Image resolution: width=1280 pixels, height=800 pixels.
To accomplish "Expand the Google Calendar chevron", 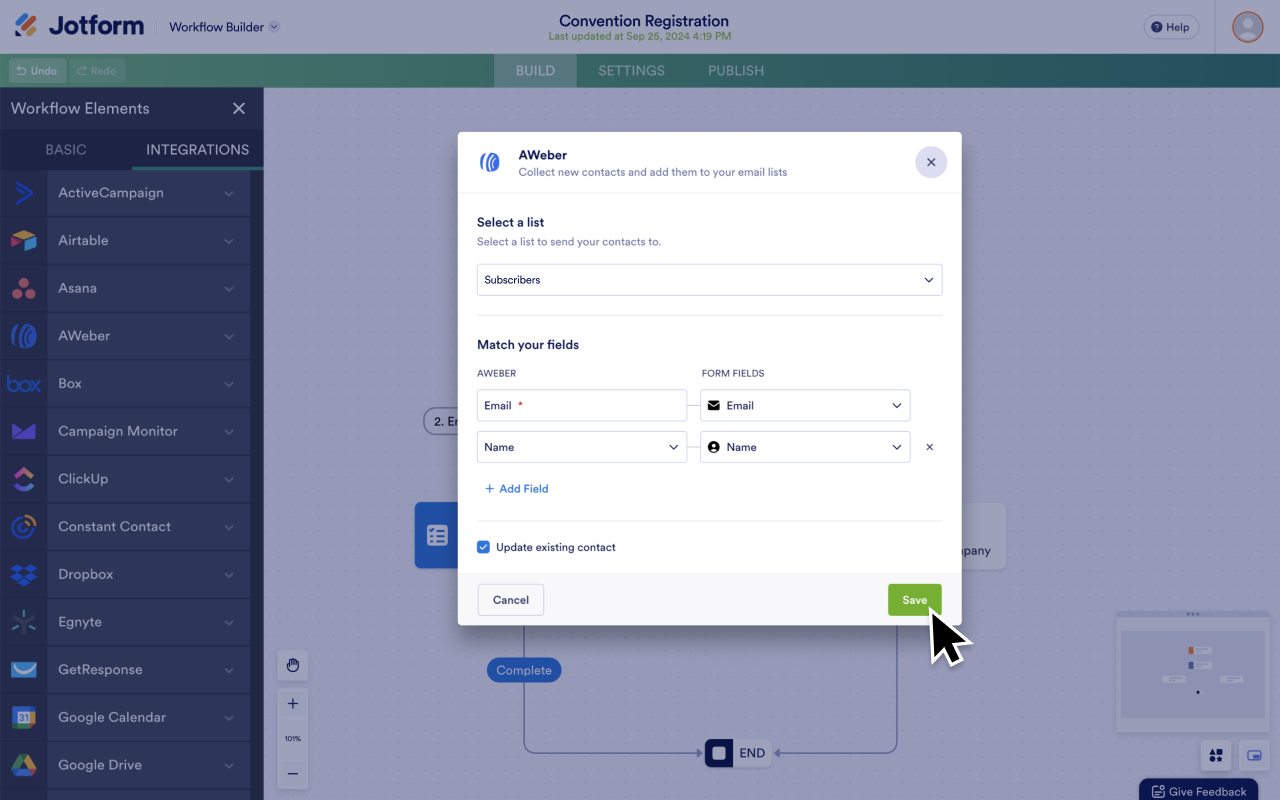I will 229,717.
